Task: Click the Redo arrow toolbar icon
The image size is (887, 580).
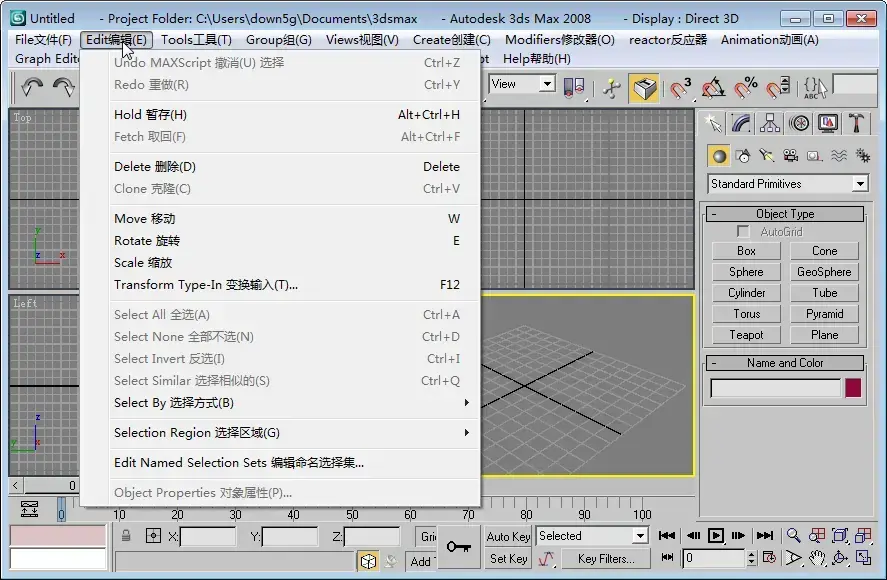Action: point(63,87)
